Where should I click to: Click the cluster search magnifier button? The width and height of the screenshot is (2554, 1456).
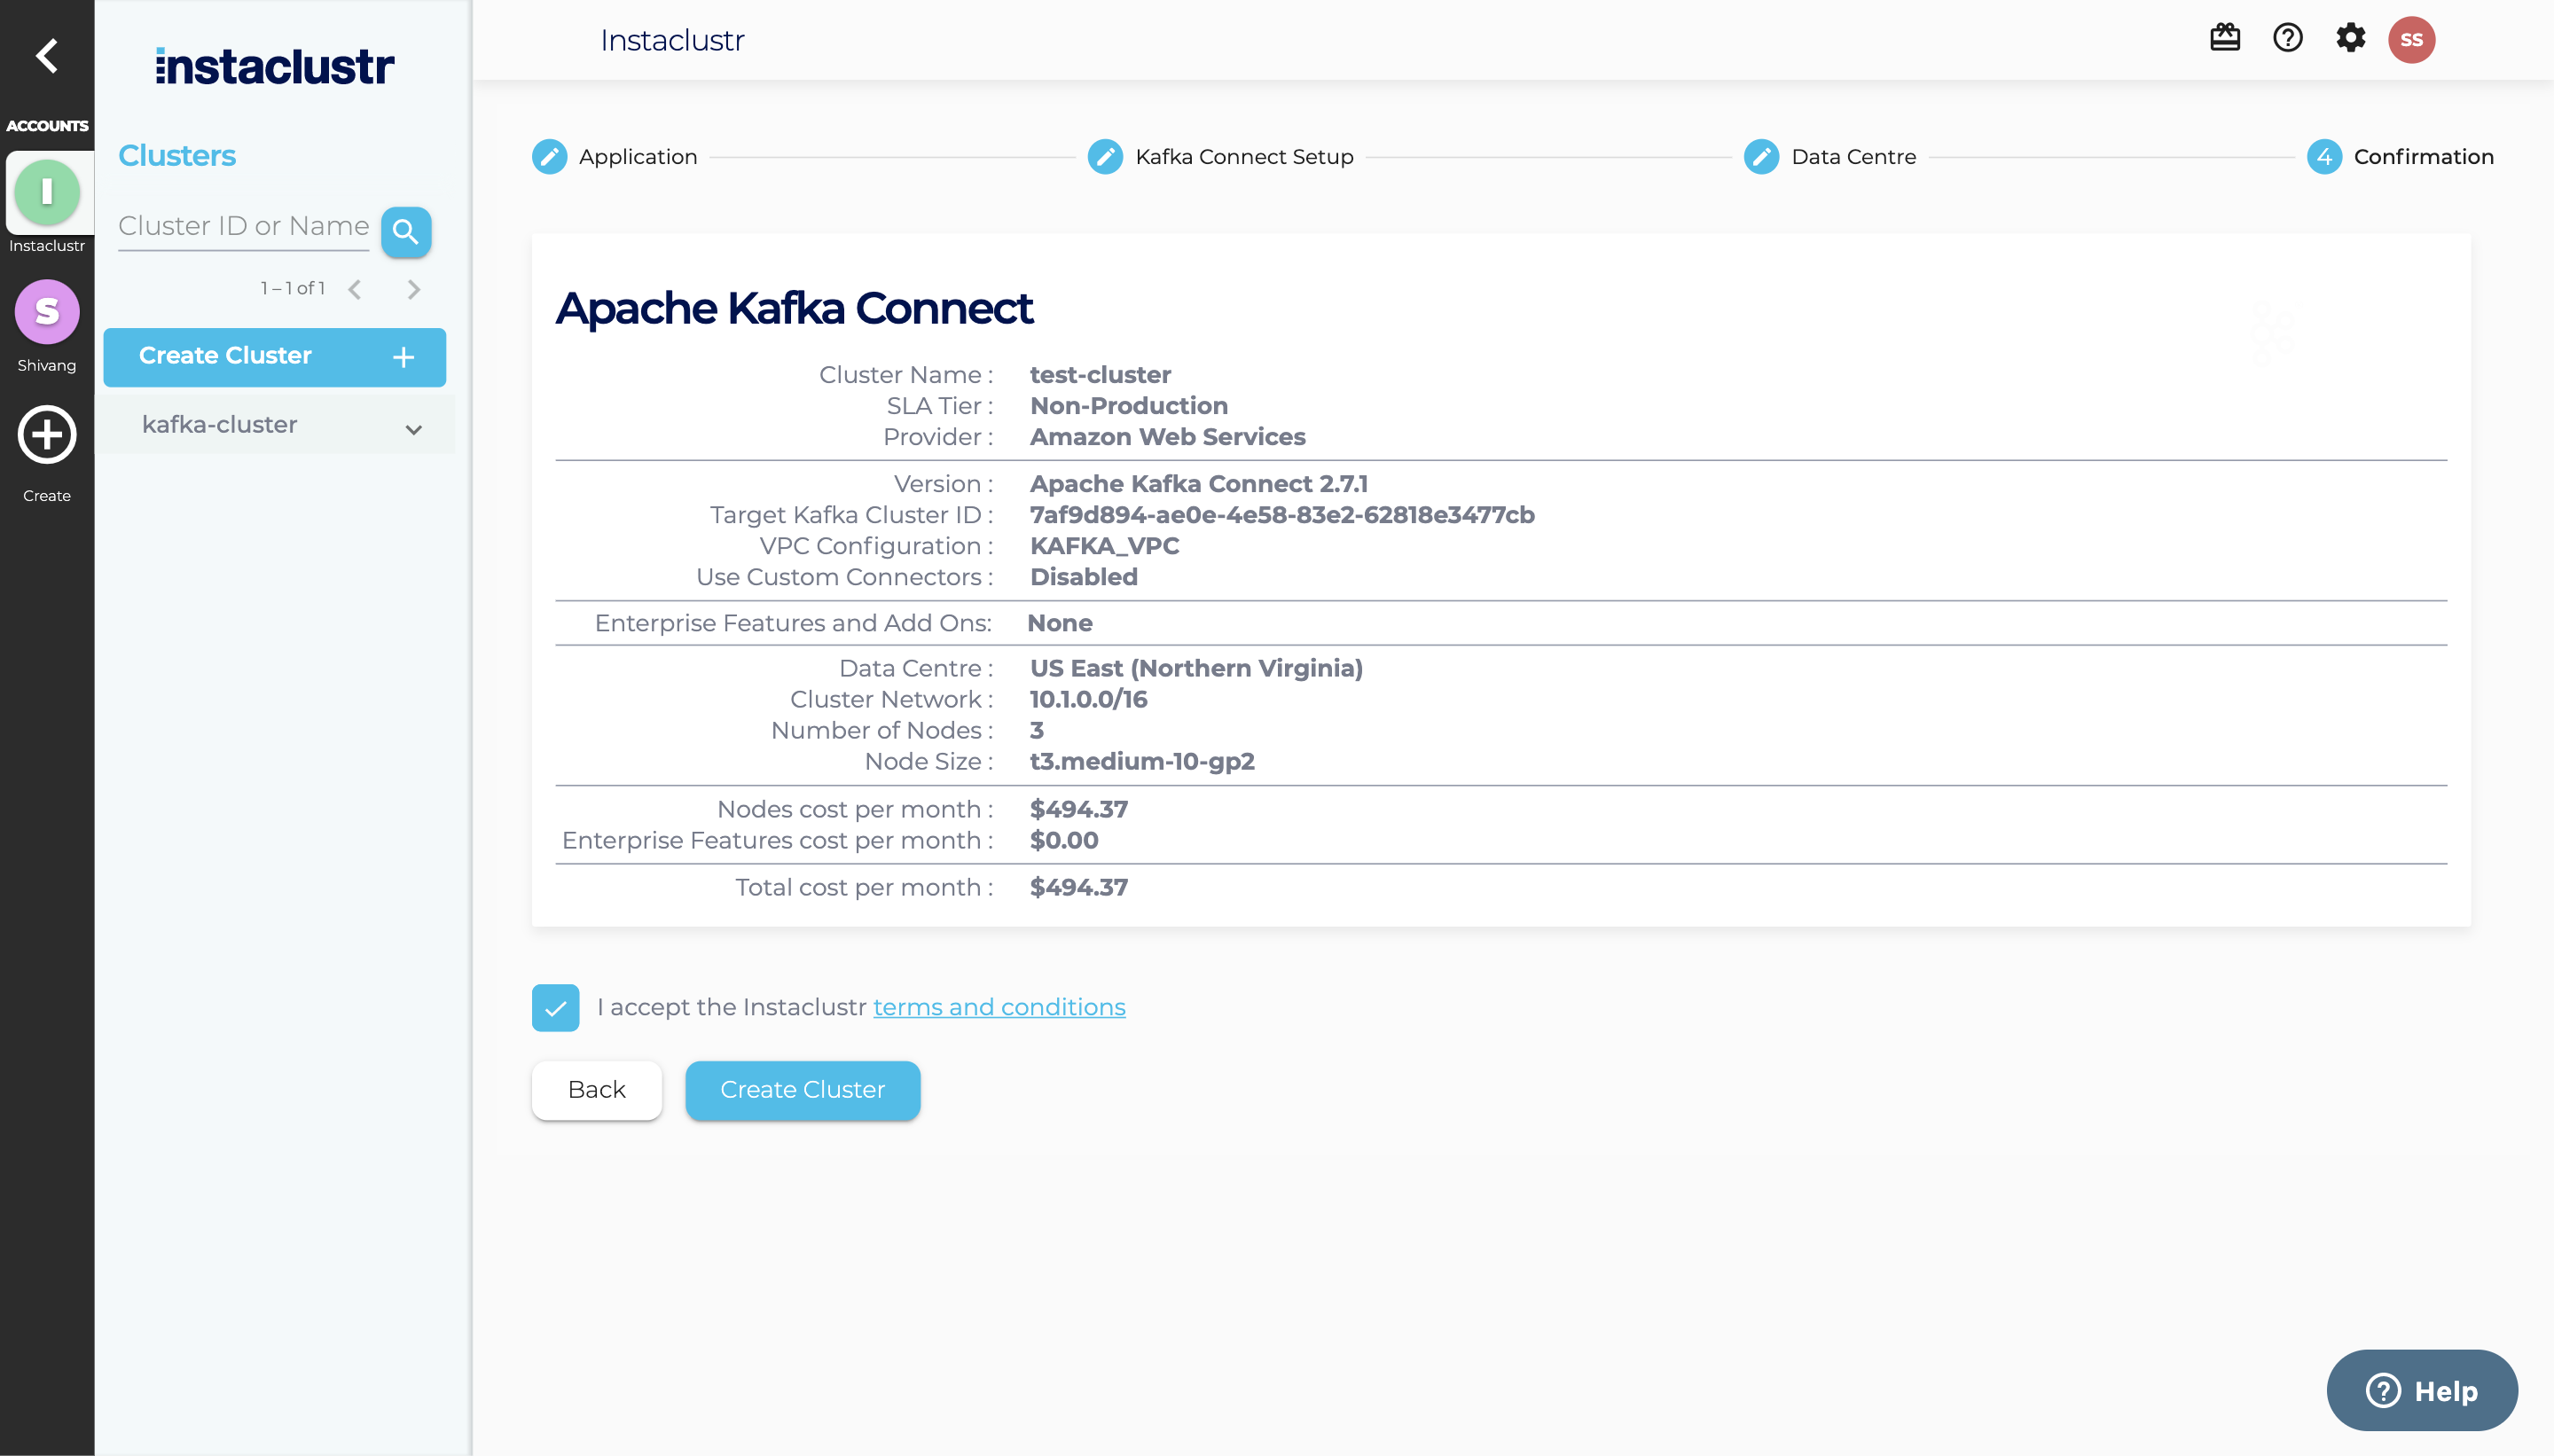point(405,232)
